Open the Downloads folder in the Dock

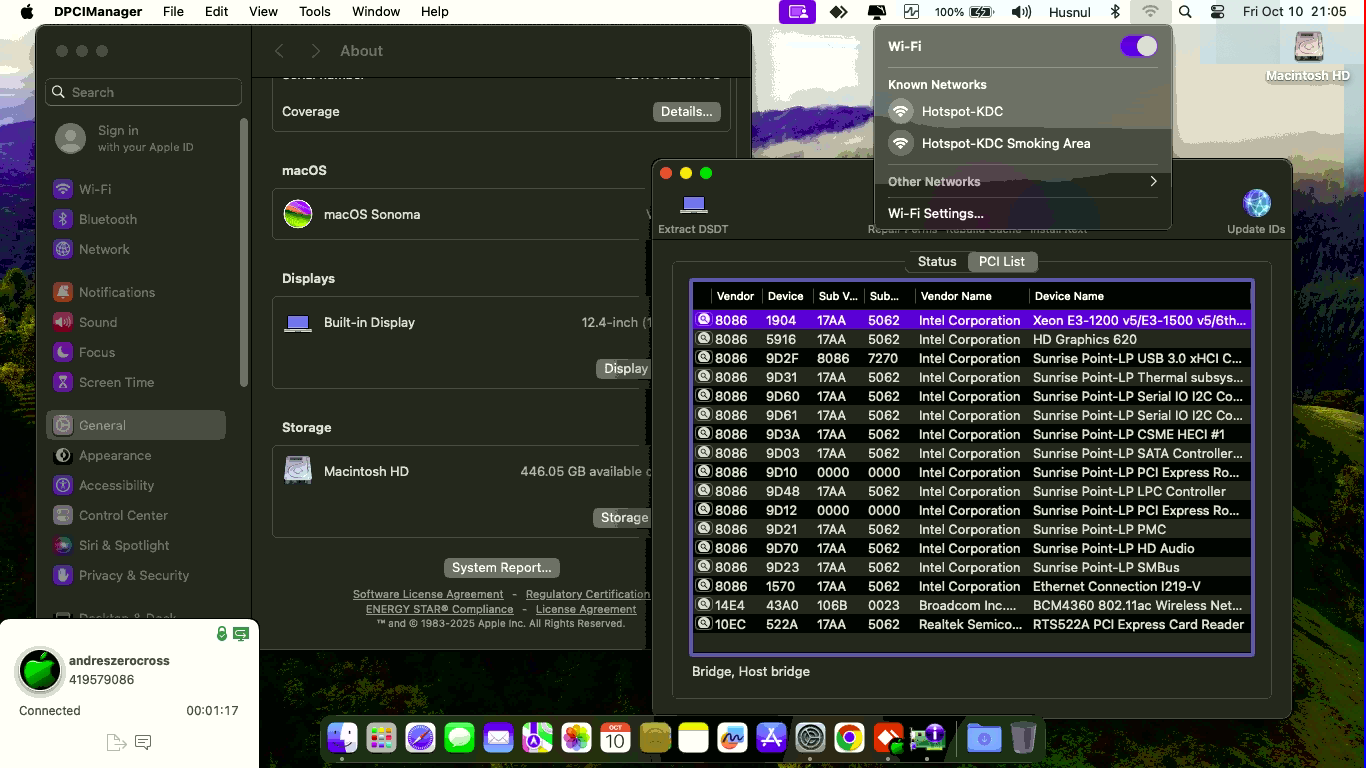click(984, 738)
